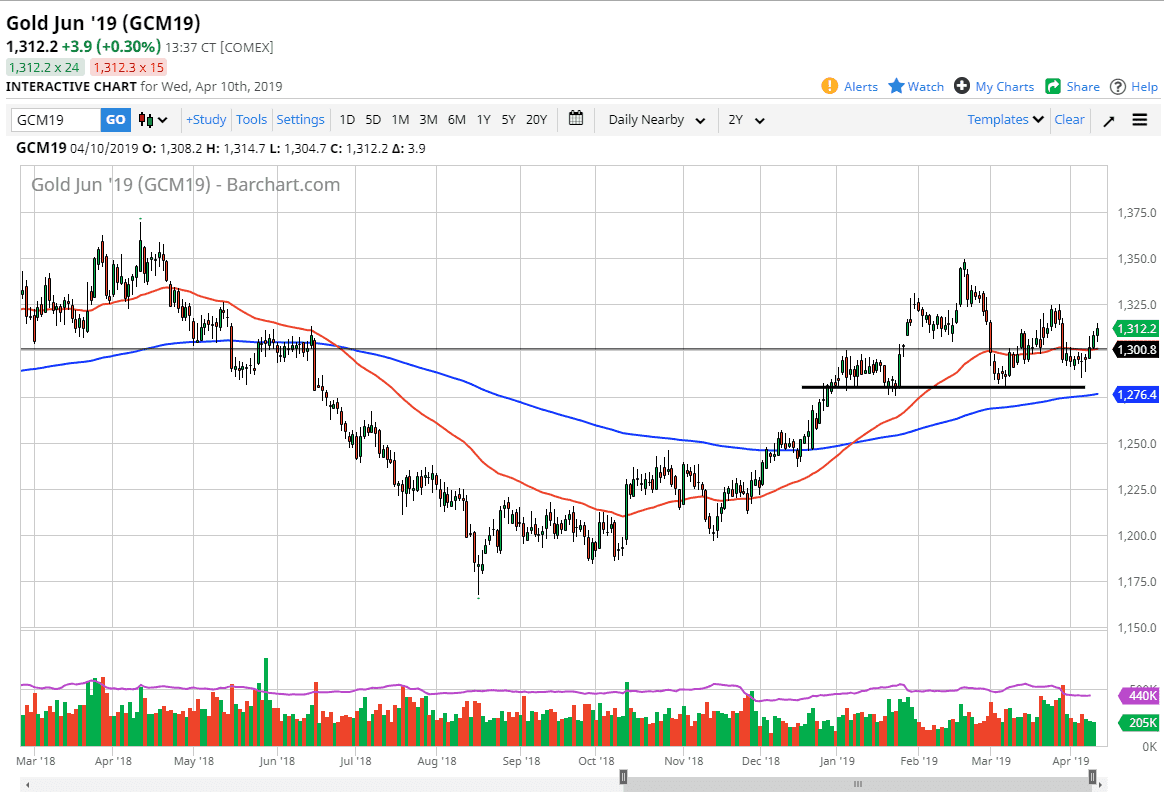The height and width of the screenshot is (799, 1164).
Task: Open the candlestick chart type dropdown
Action: click(154, 120)
